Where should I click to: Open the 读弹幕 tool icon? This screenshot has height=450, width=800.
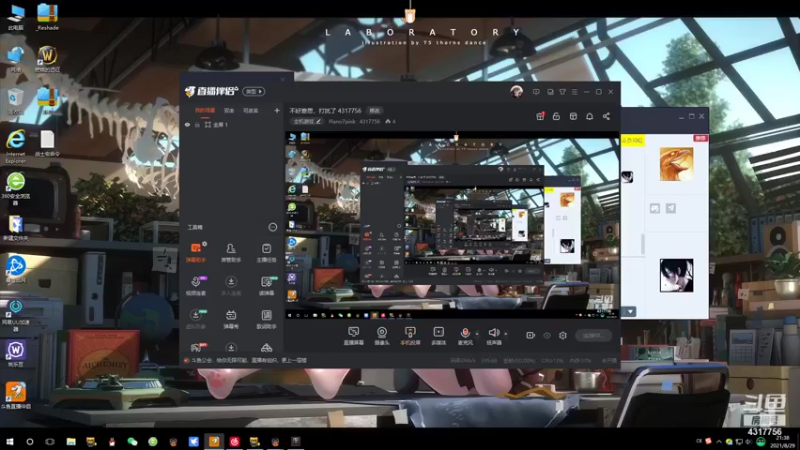(266, 286)
